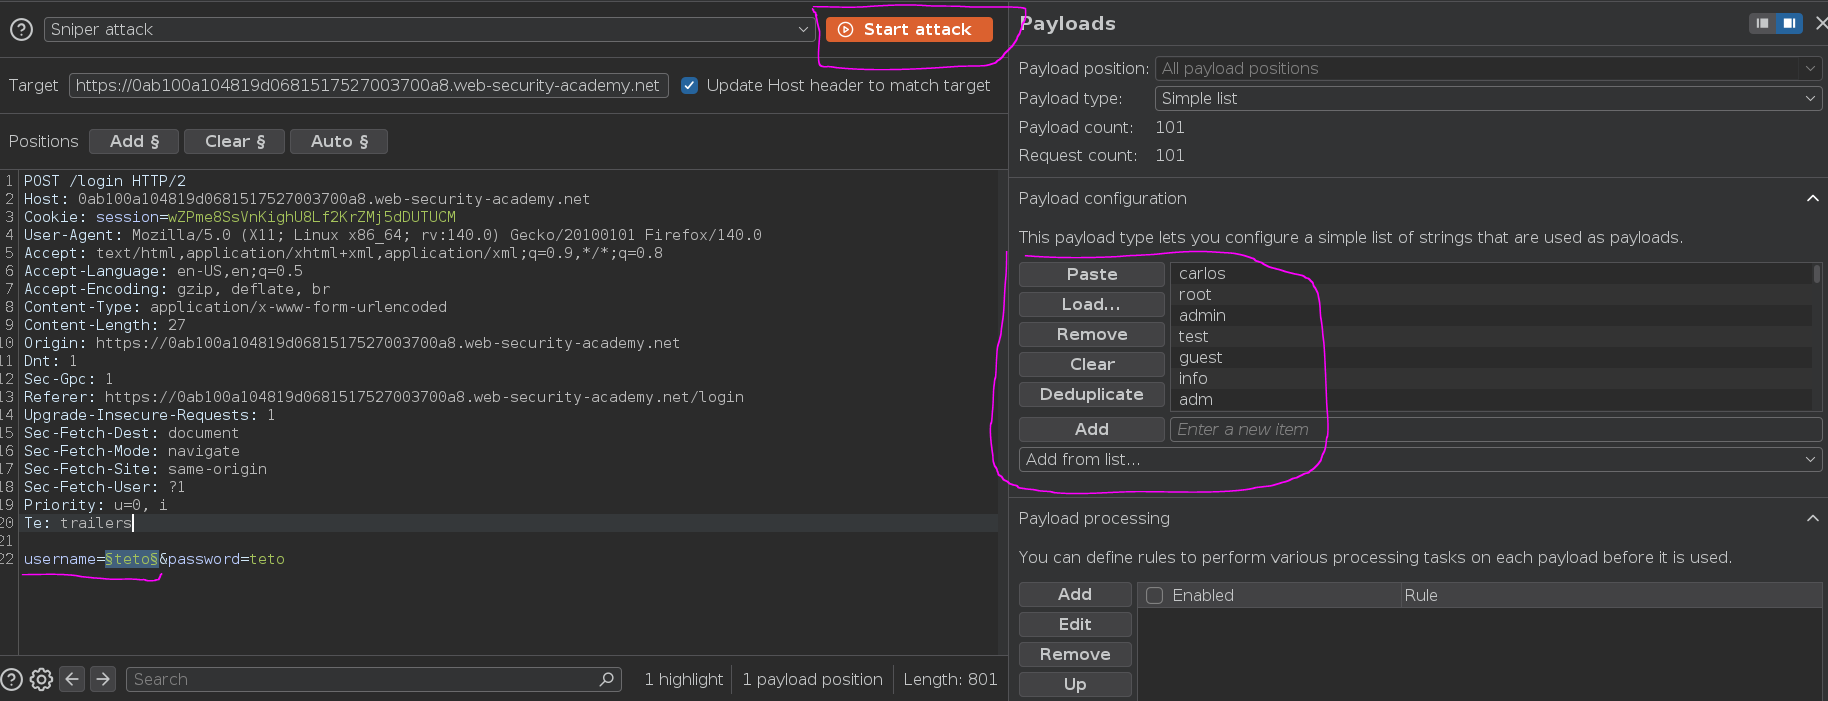Collapse the Payload configuration section
The image size is (1828, 701).
tap(1812, 198)
